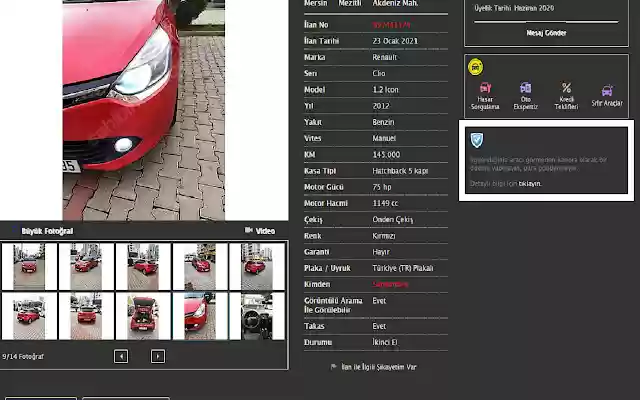Select the headlight close-up thumbnail
Viewport: 640px width, 400px height.
(x=200, y=316)
